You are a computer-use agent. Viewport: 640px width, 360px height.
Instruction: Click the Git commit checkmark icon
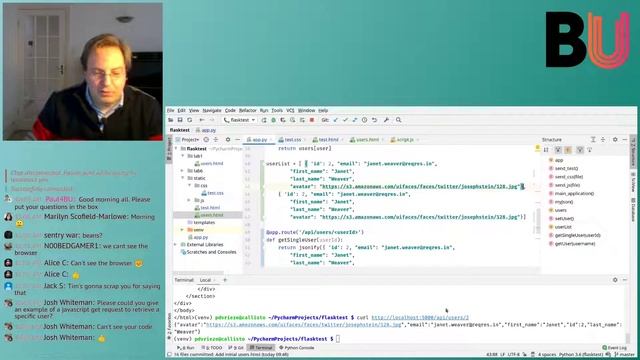click(x=345, y=120)
